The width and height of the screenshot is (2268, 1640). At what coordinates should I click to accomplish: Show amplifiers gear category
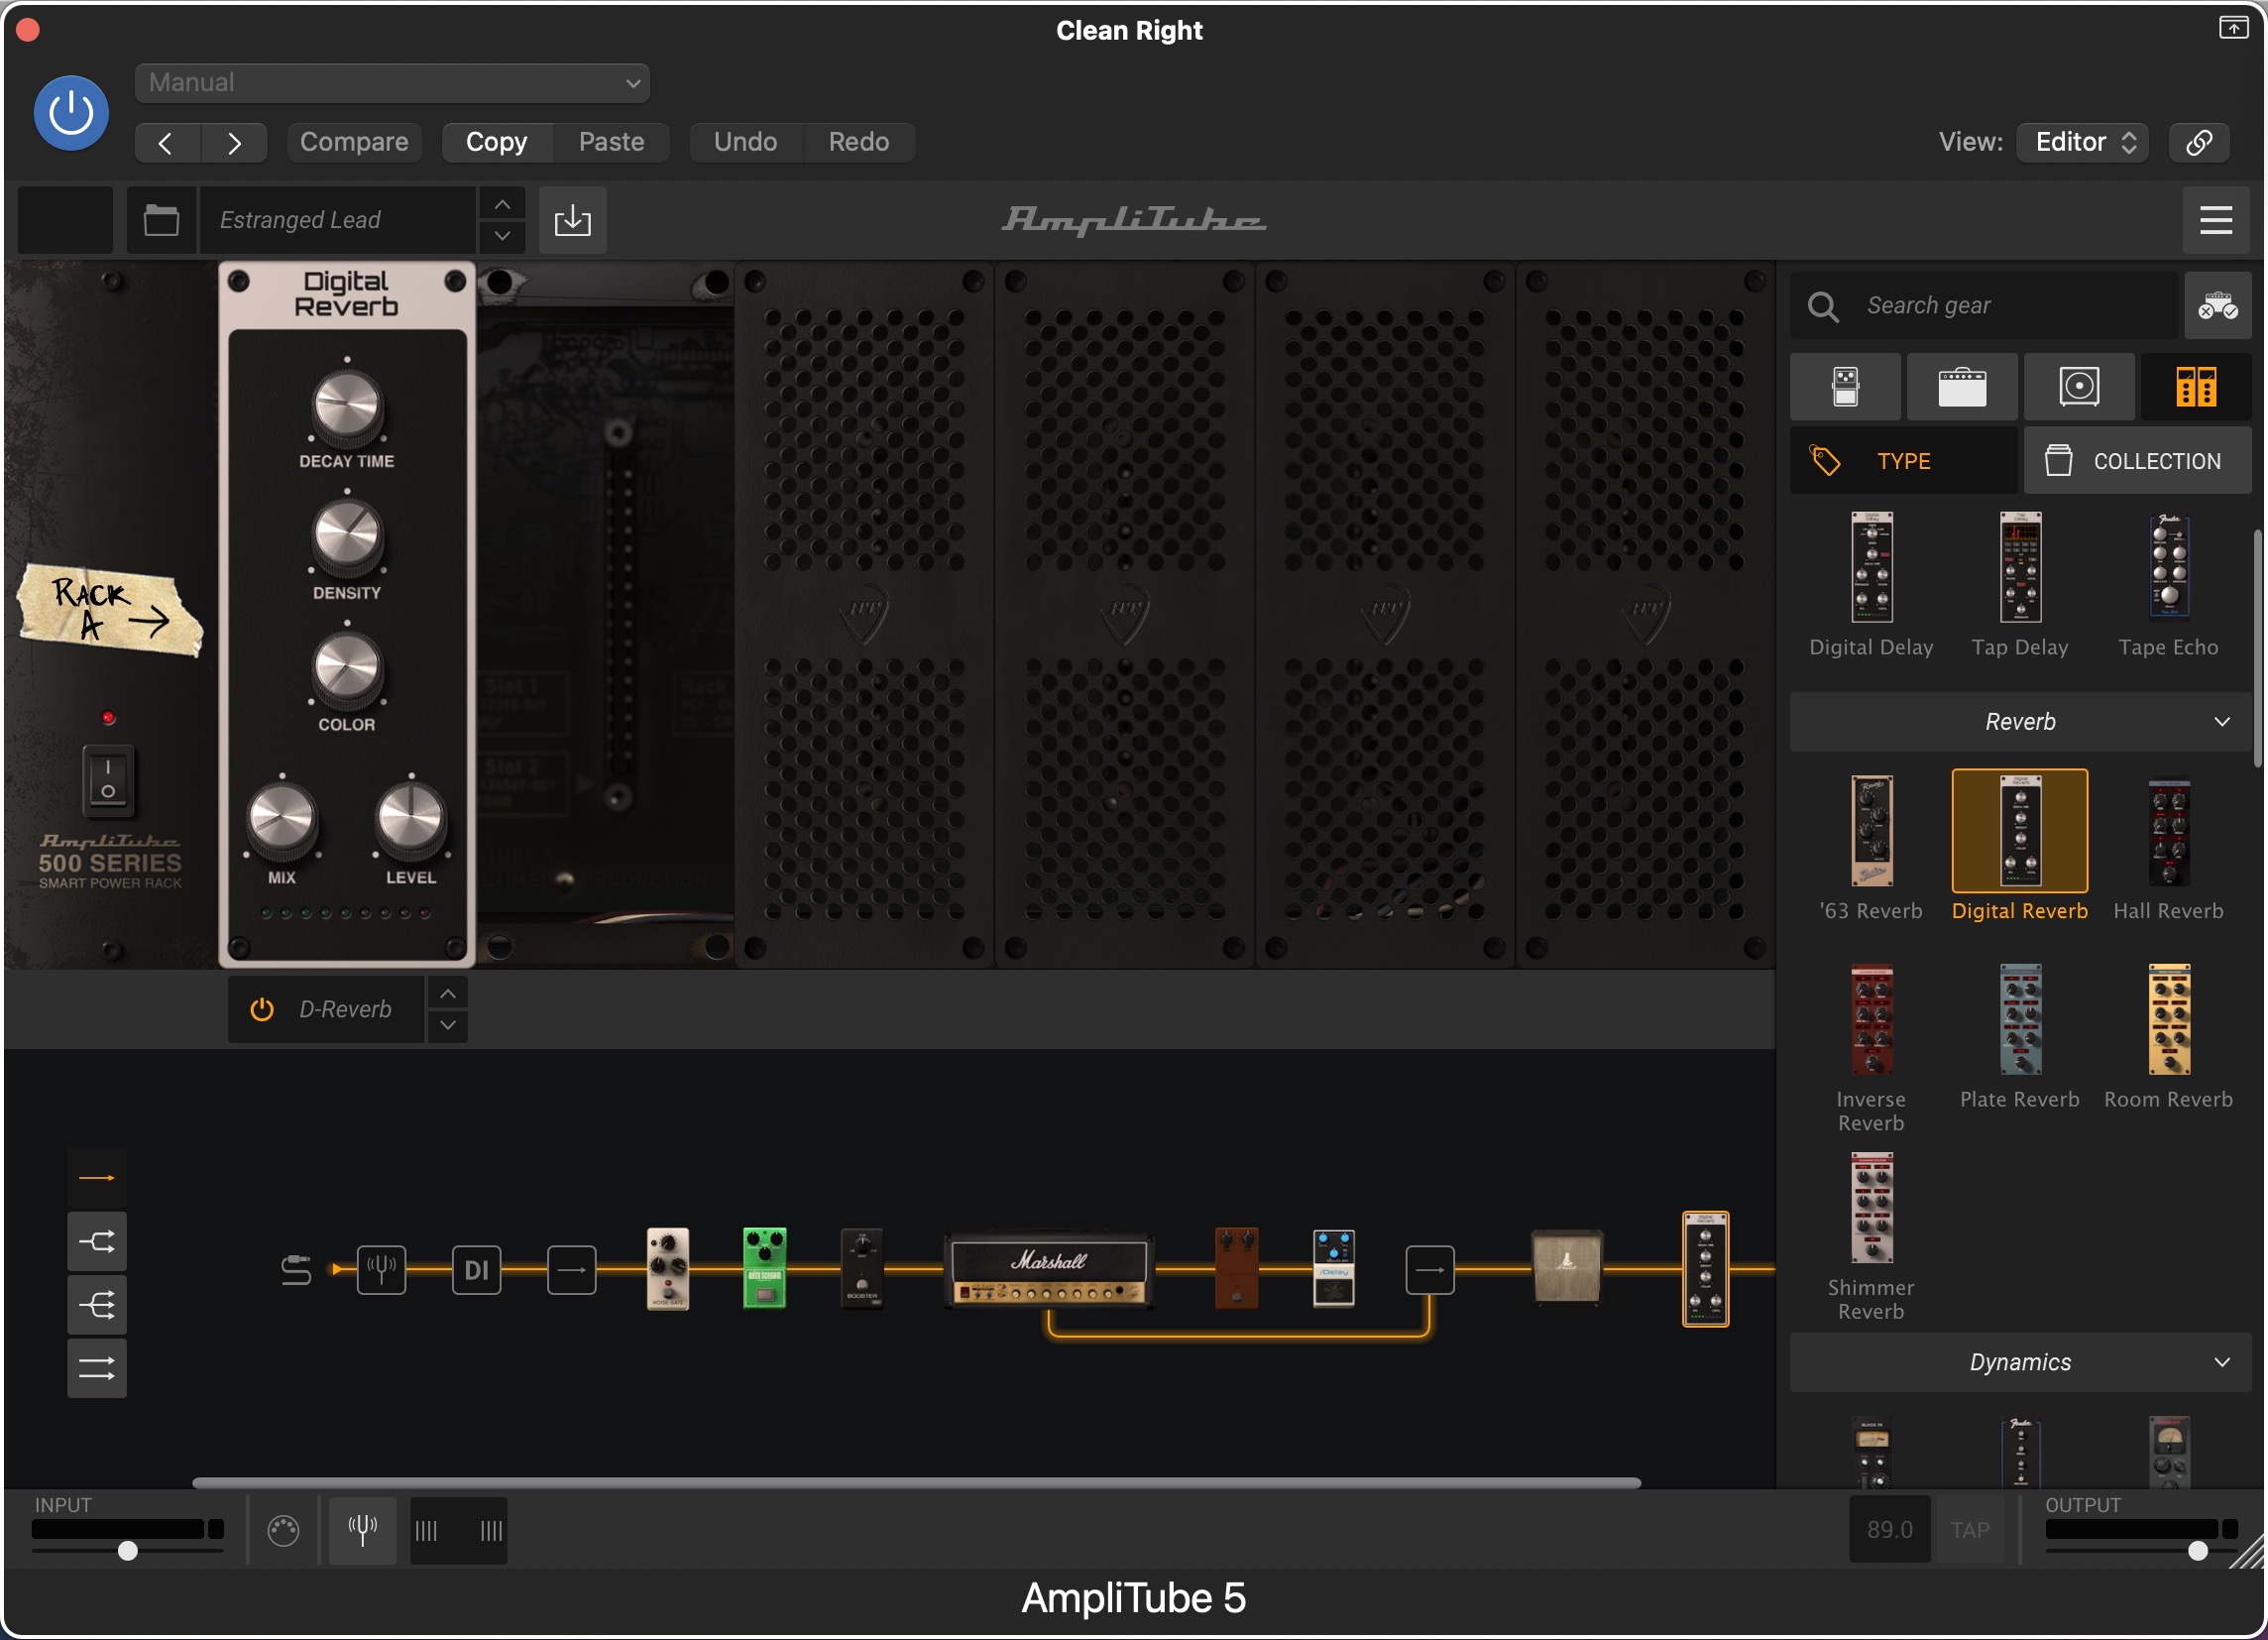(1962, 386)
